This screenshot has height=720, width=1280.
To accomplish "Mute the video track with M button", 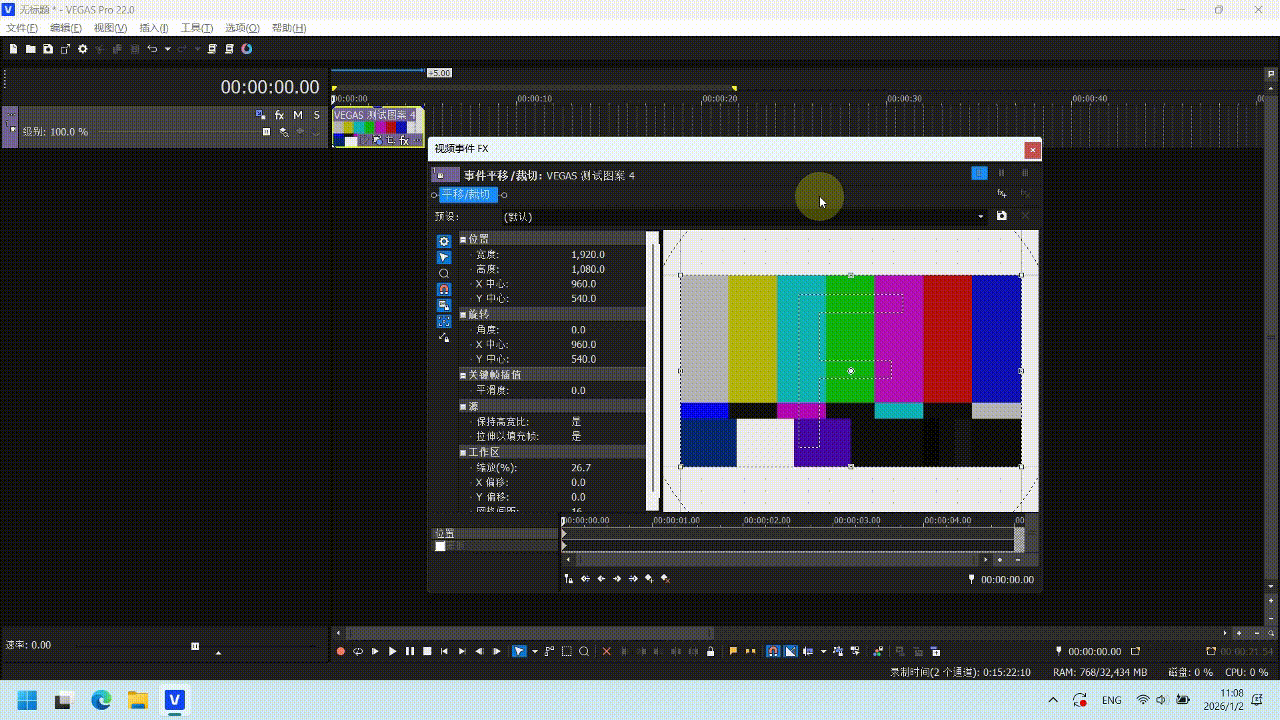I will click(298, 116).
